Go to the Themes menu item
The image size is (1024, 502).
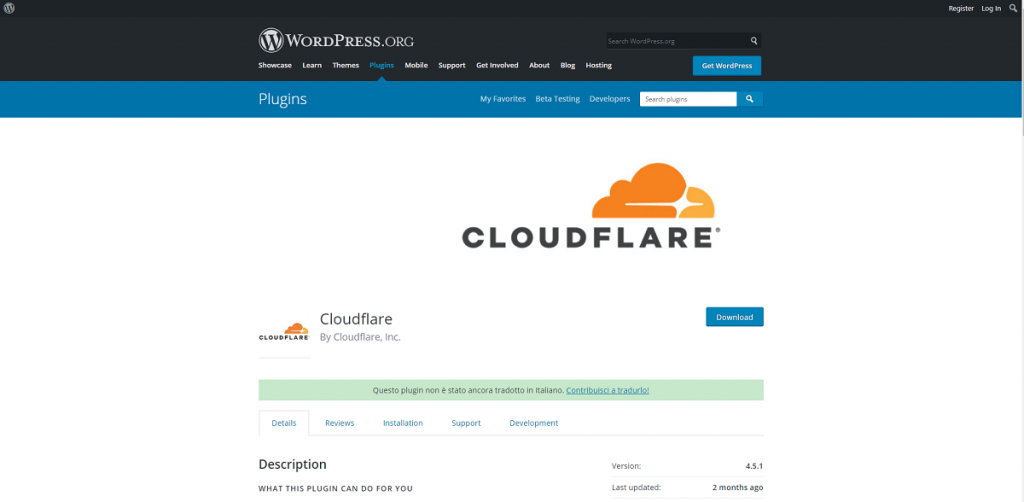click(x=345, y=65)
